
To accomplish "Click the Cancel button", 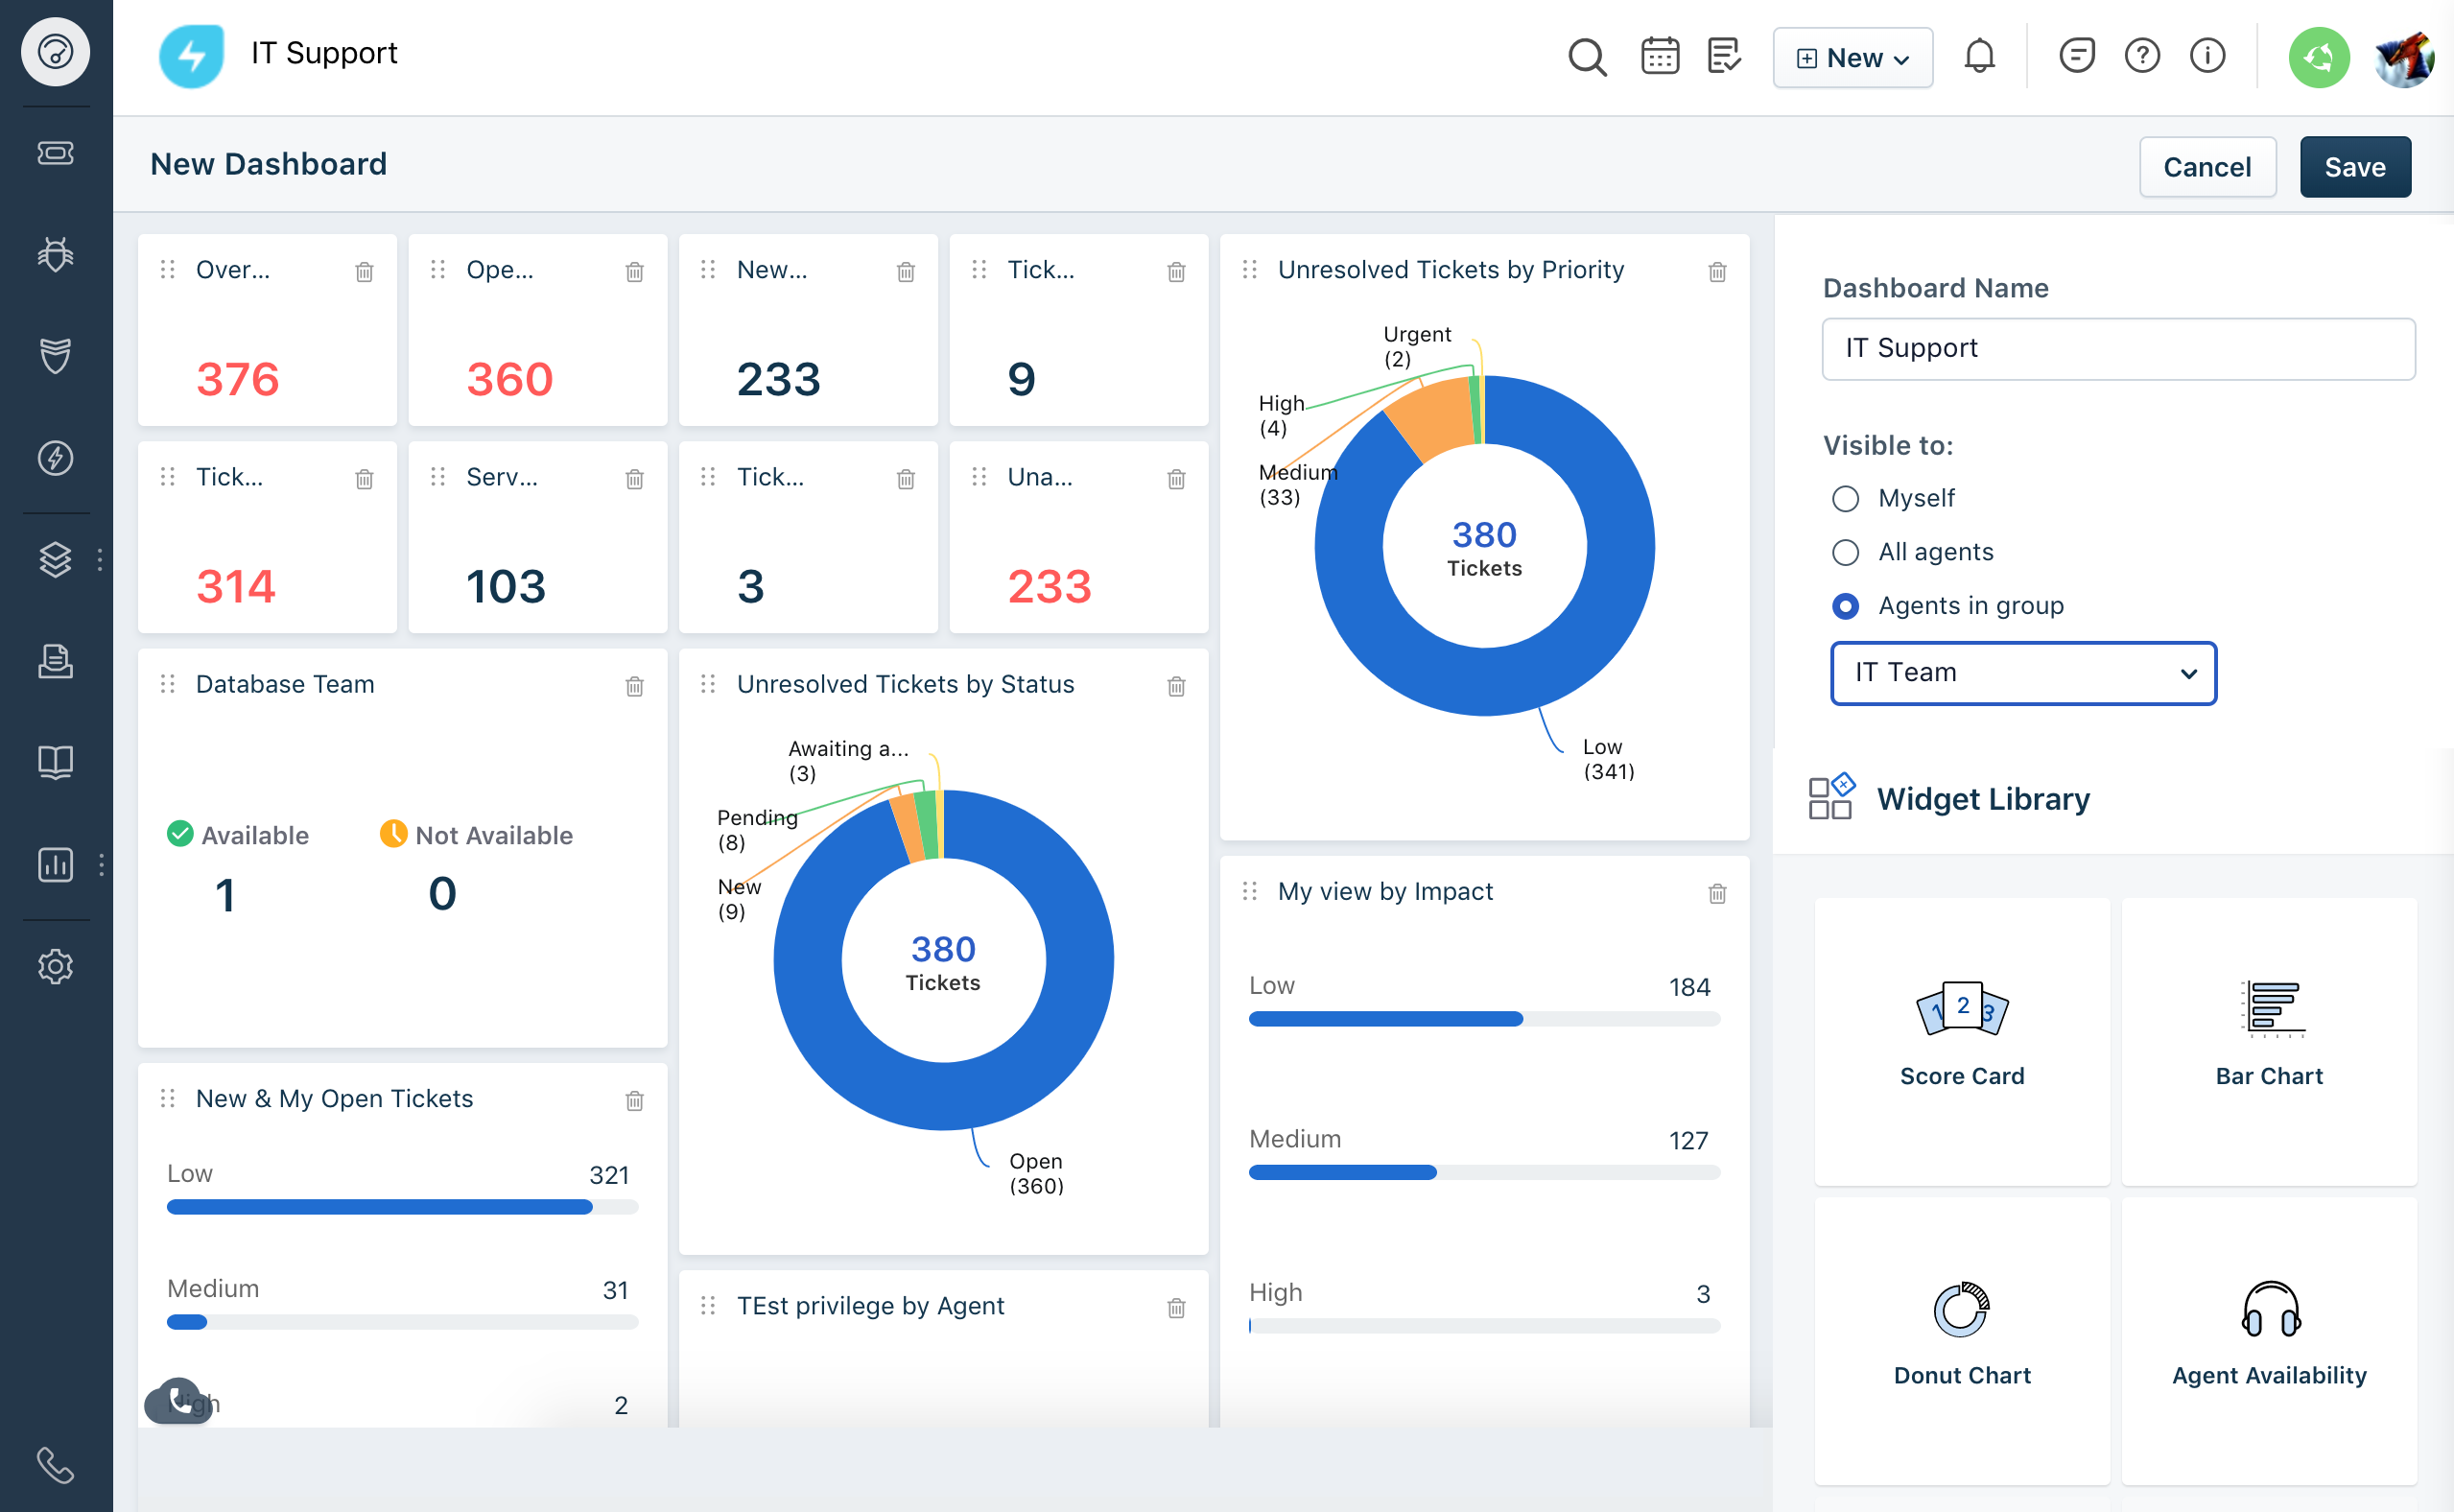I will (x=2206, y=167).
